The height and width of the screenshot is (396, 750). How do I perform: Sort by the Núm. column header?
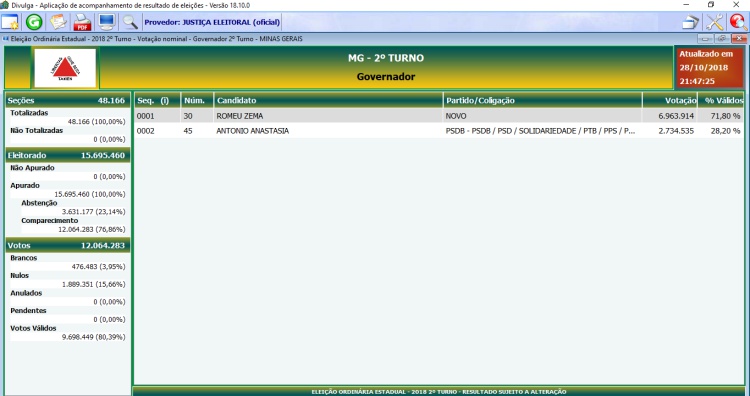coord(197,100)
